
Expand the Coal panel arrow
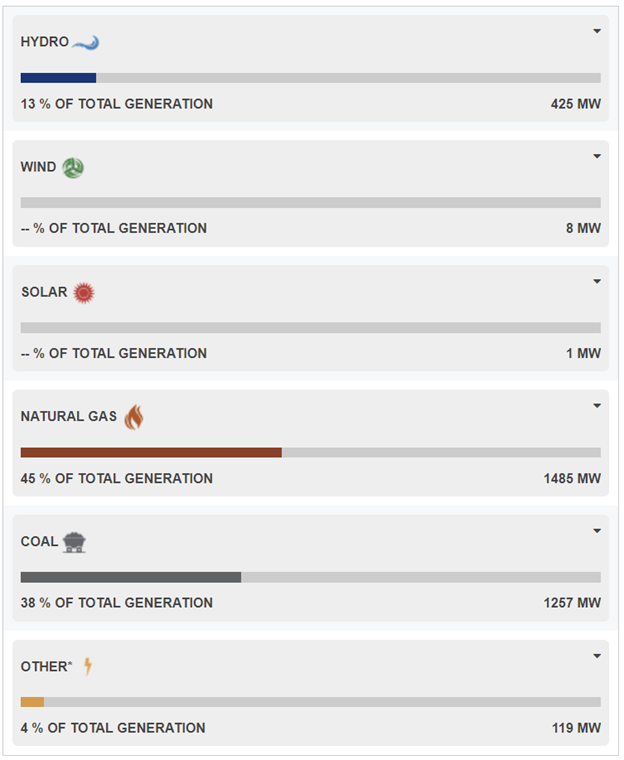coord(597,531)
